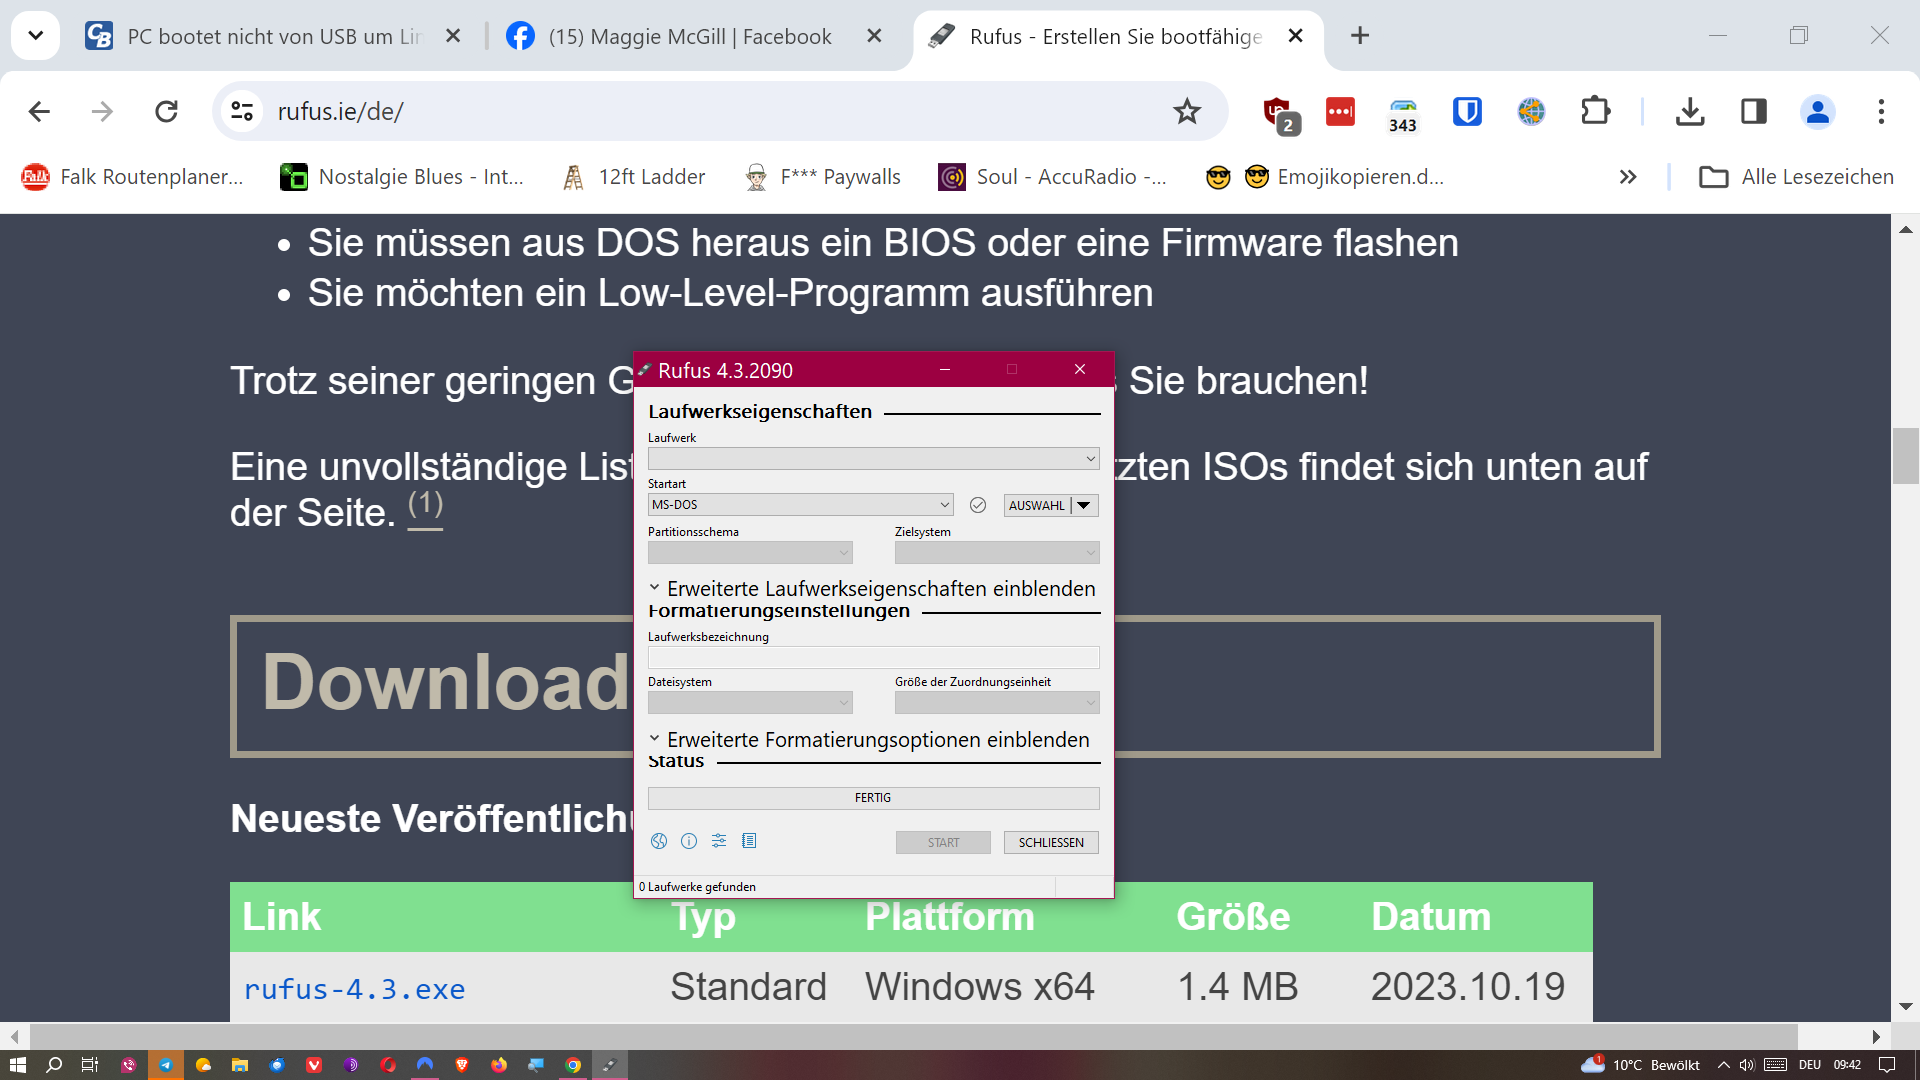The height and width of the screenshot is (1080, 1920).
Task: Bookmark page with star icon
Action: pos(1187,111)
